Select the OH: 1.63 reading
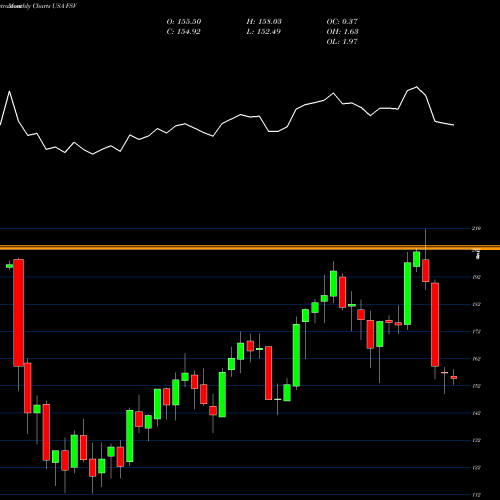 click(343, 32)
